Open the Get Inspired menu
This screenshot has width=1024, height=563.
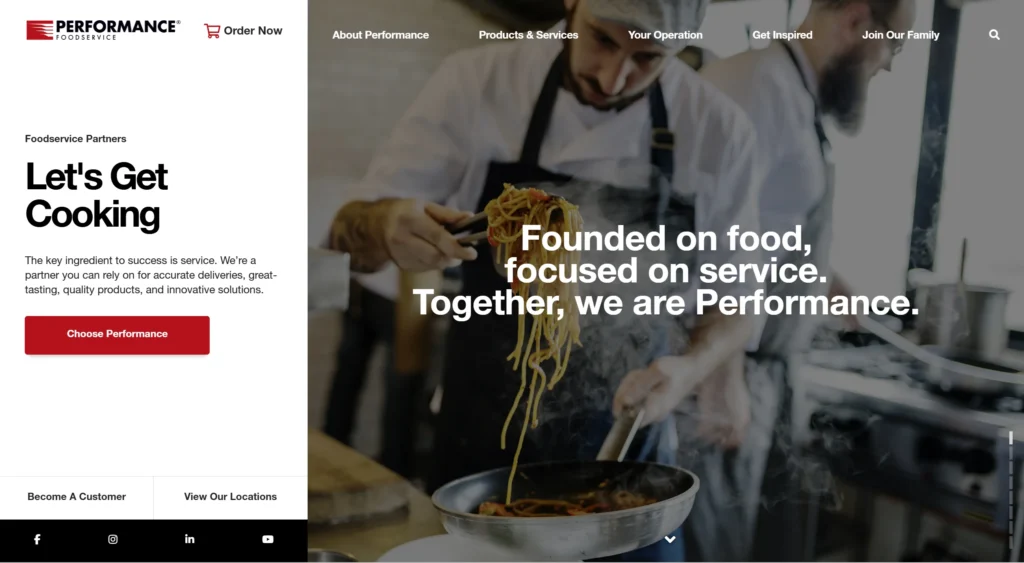point(782,35)
